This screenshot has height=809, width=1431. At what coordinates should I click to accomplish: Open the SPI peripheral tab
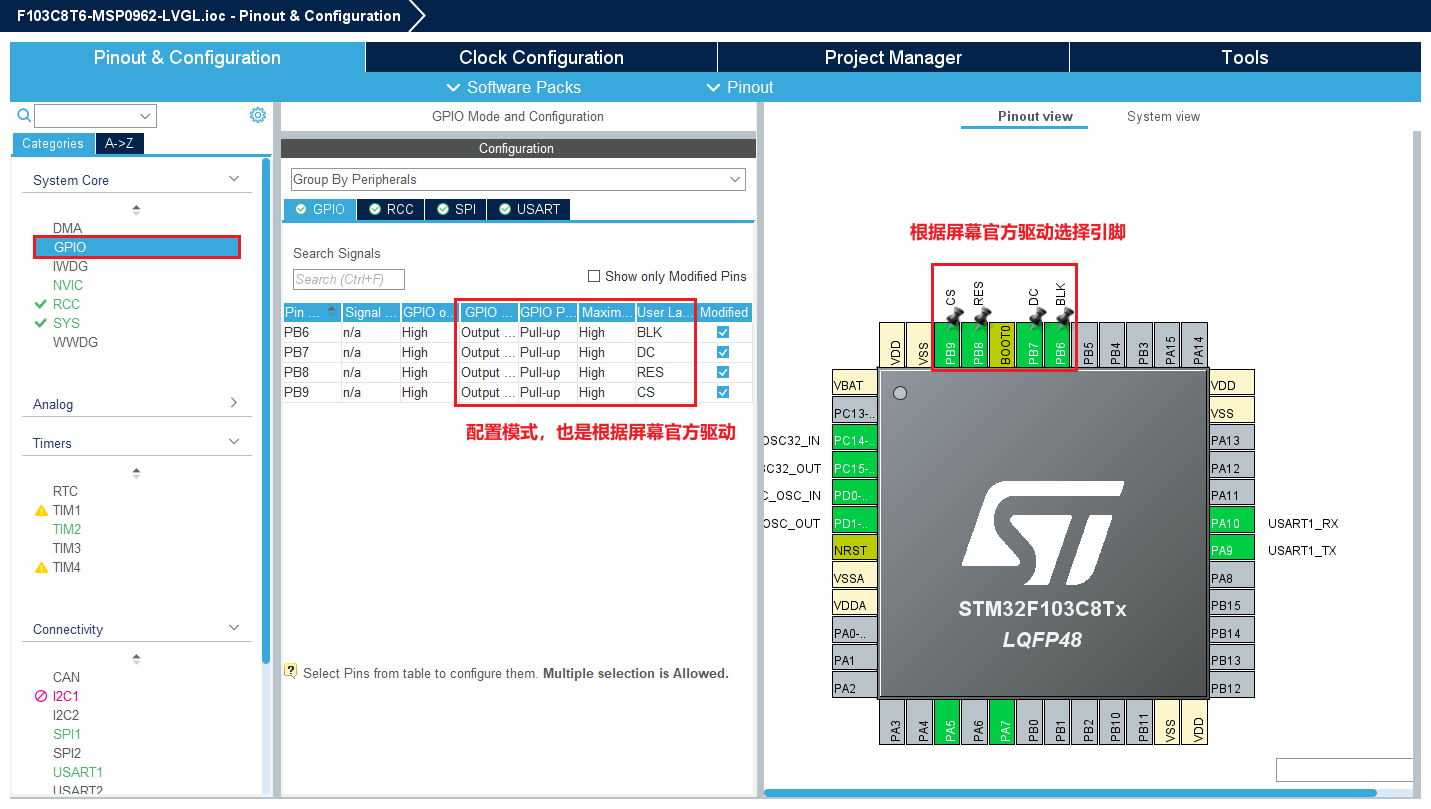pos(456,209)
